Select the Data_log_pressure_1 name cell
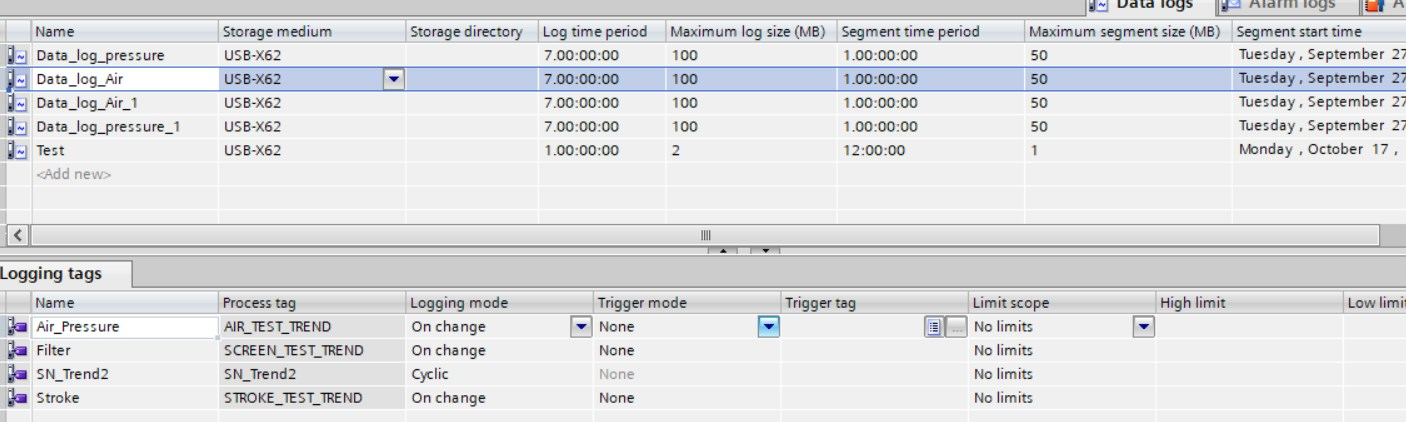The height and width of the screenshot is (422, 1406). pyautogui.click(x=124, y=126)
